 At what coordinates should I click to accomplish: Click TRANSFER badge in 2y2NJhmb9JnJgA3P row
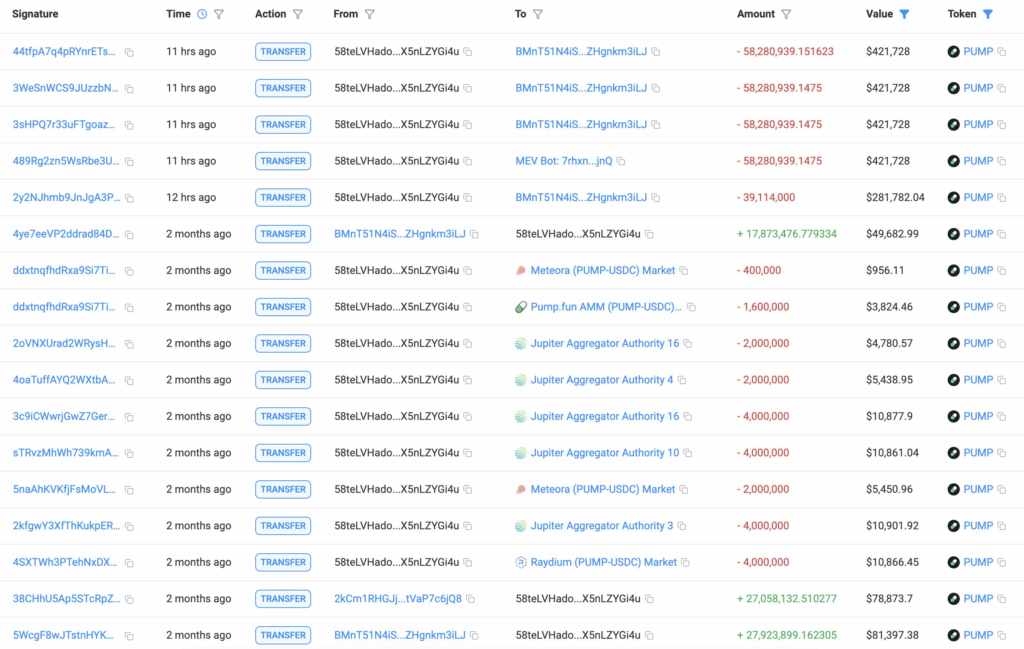283,197
